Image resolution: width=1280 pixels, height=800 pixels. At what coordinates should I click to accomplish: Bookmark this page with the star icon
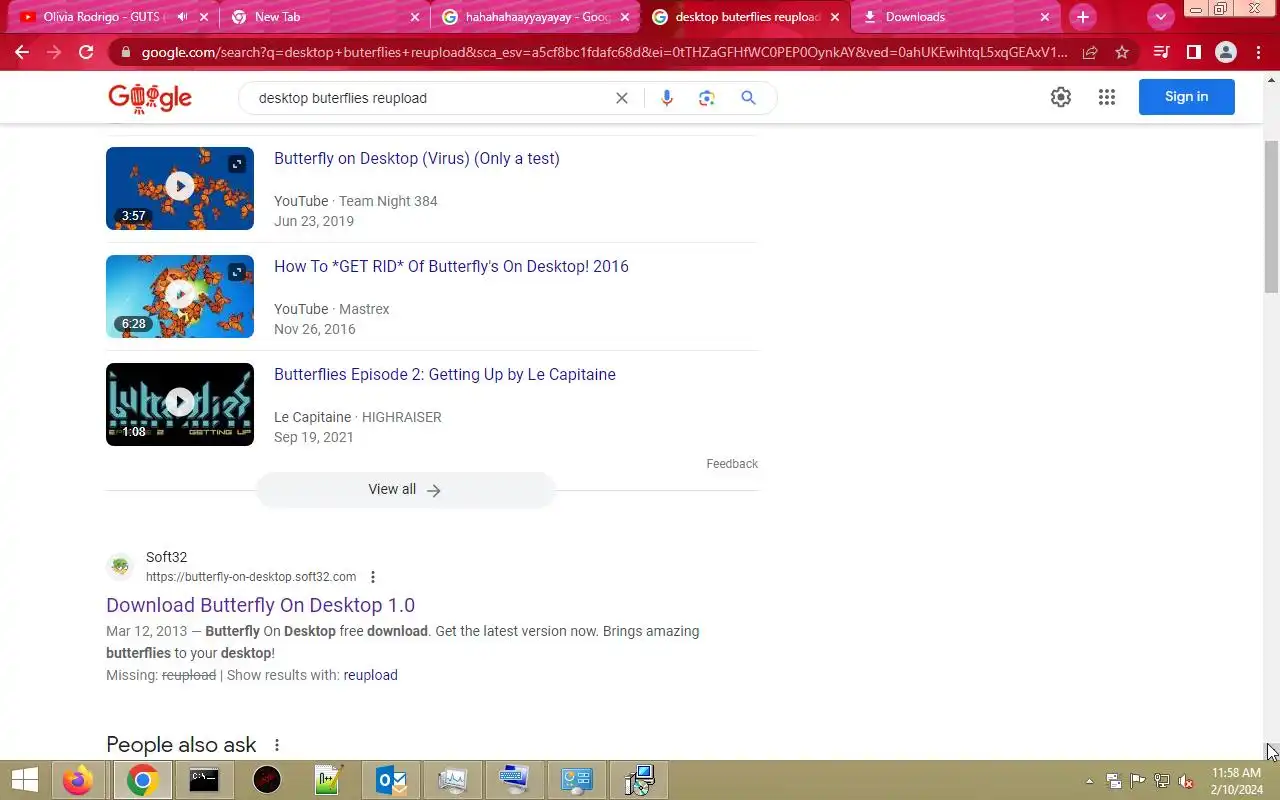pyautogui.click(x=1122, y=52)
